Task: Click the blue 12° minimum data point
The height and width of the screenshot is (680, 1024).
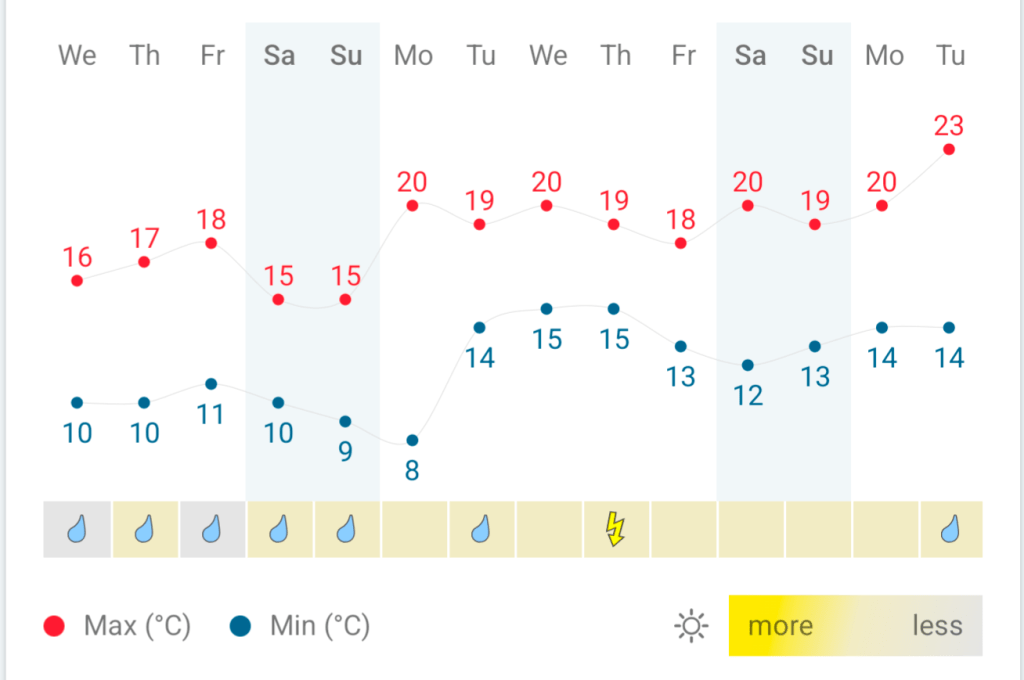Action: tap(748, 365)
